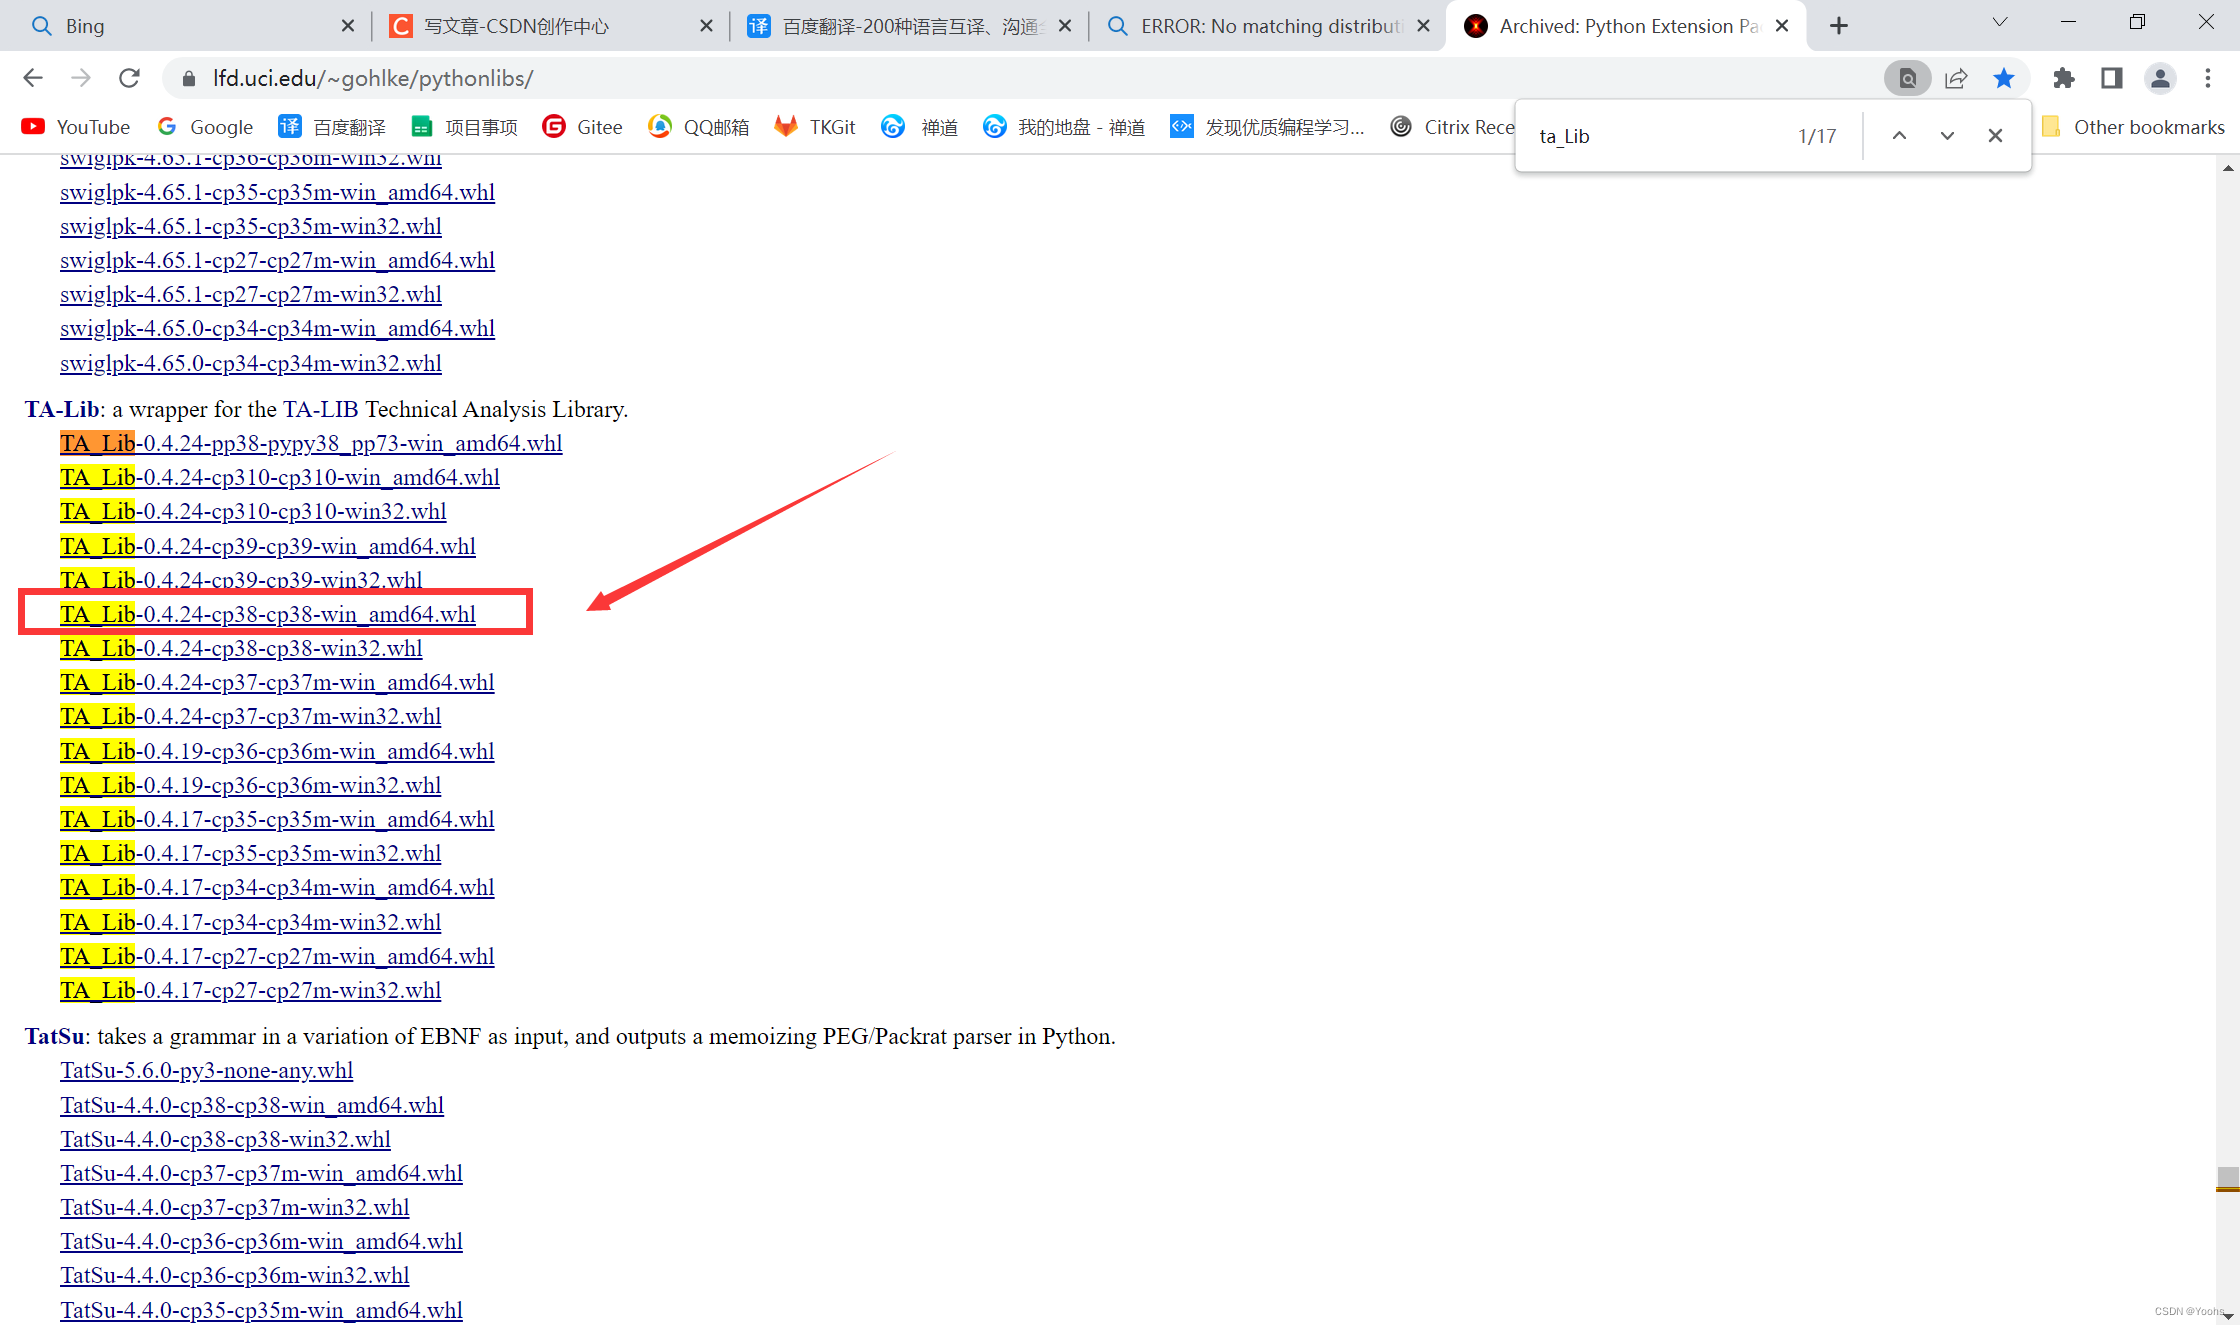Click the extensions puzzle icon
Screen dimensions: 2240x1325
(2063, 78)
